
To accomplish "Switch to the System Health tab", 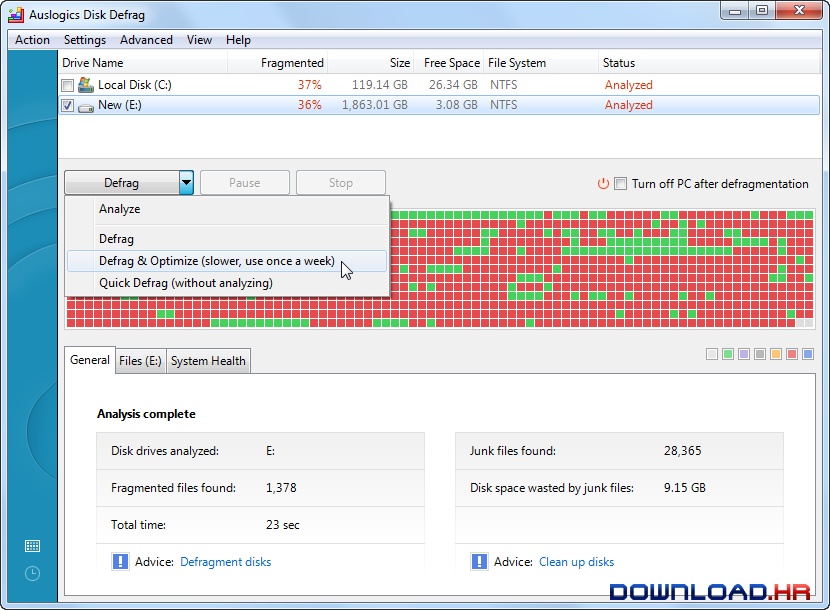I will tap(208, 361).
